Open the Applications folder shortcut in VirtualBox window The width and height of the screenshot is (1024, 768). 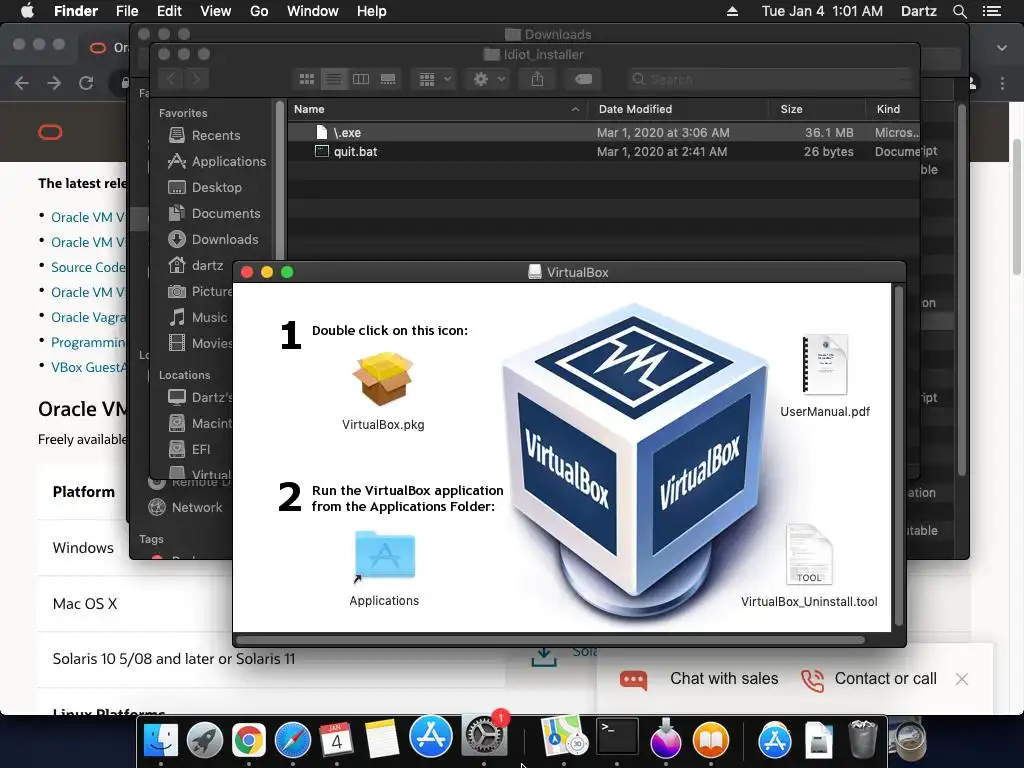tap(385, 556)
